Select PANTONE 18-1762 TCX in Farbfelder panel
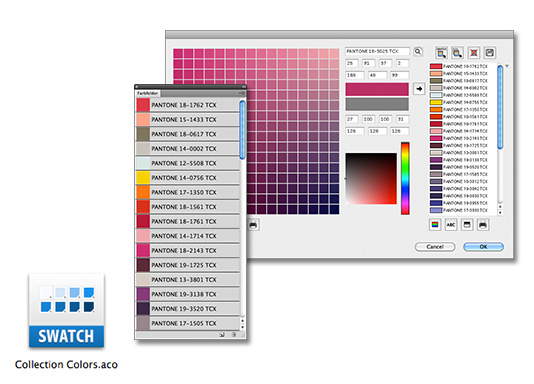The width and height of the screenshot is (534, 384). click(188, 105)
